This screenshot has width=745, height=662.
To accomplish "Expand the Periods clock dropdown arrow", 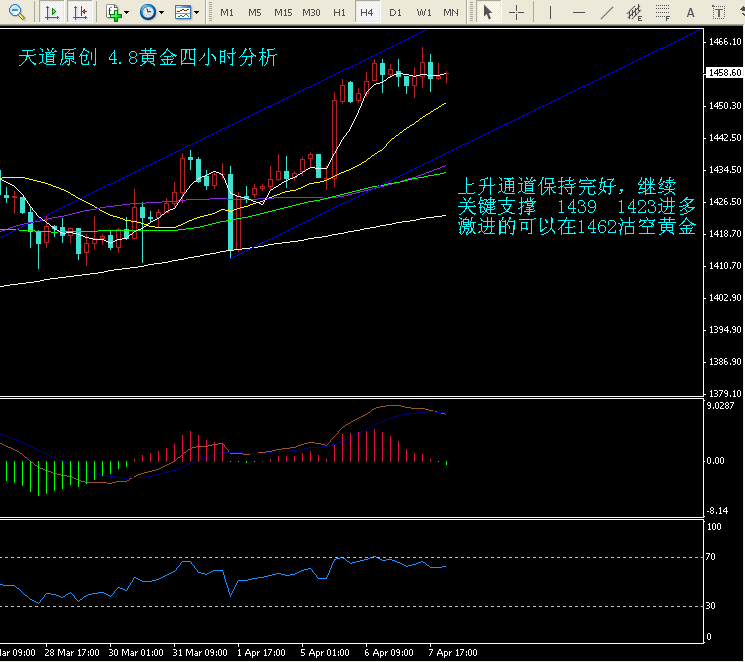I will point(162,12).
